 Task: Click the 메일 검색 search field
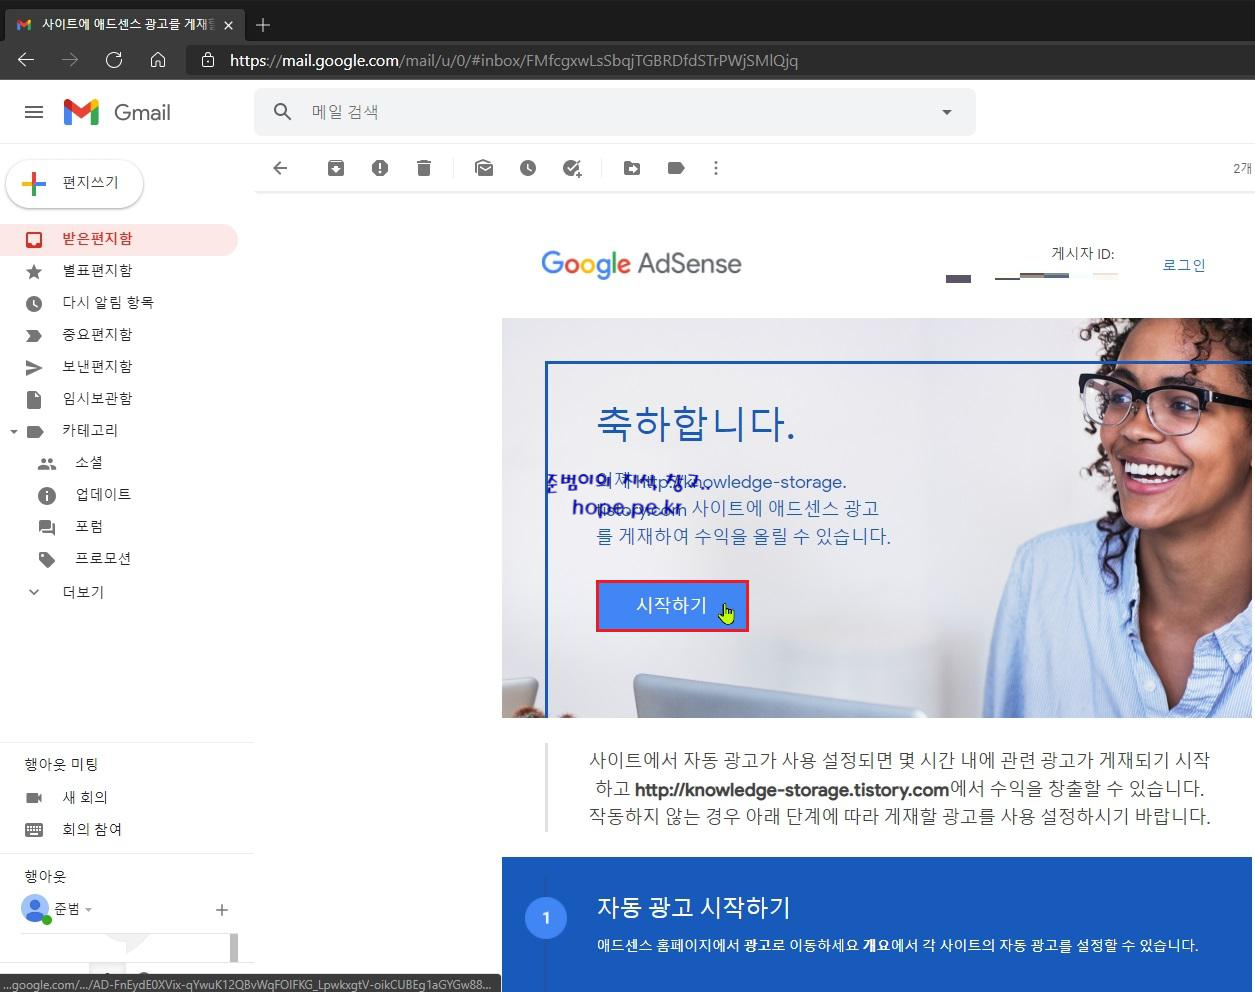coord(615,112)
